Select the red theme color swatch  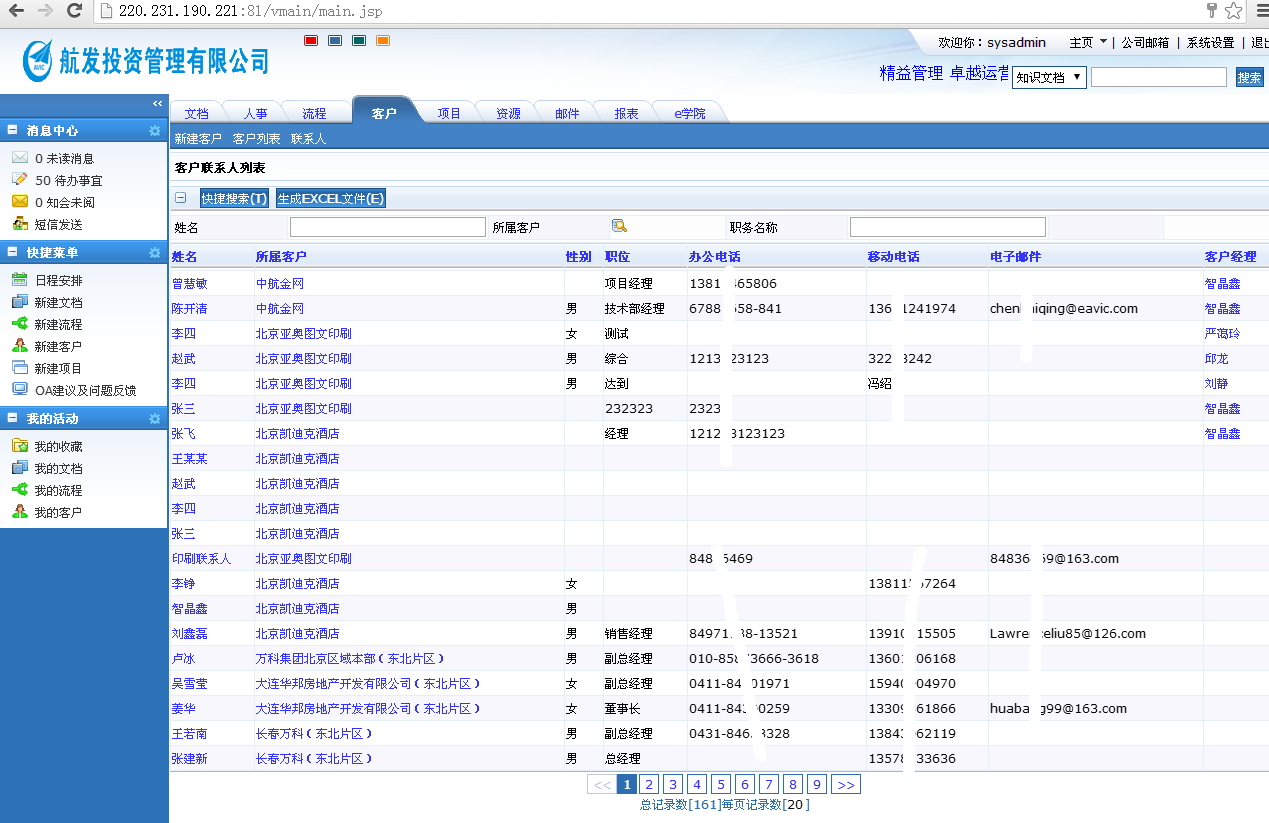coord(310,41)
